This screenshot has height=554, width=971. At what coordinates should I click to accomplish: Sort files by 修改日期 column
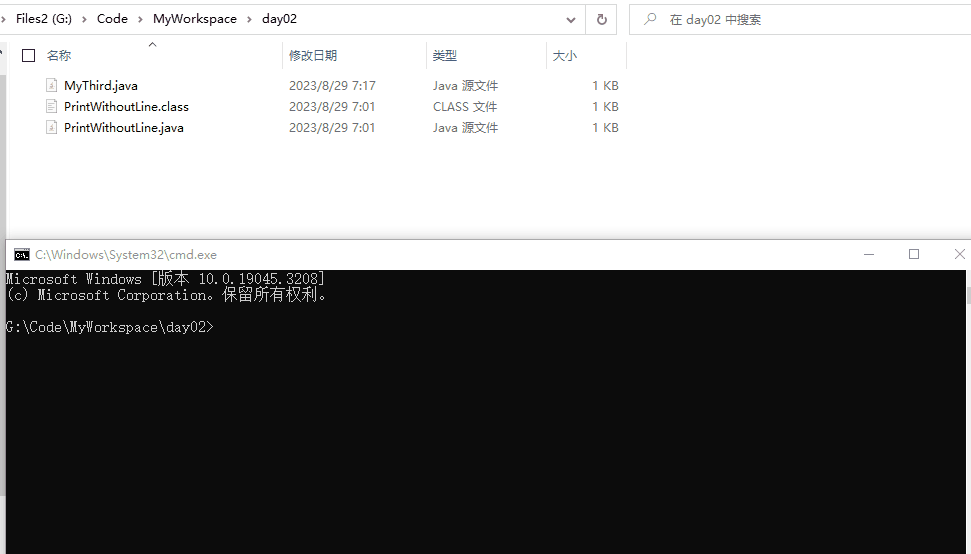click(313, 56)
